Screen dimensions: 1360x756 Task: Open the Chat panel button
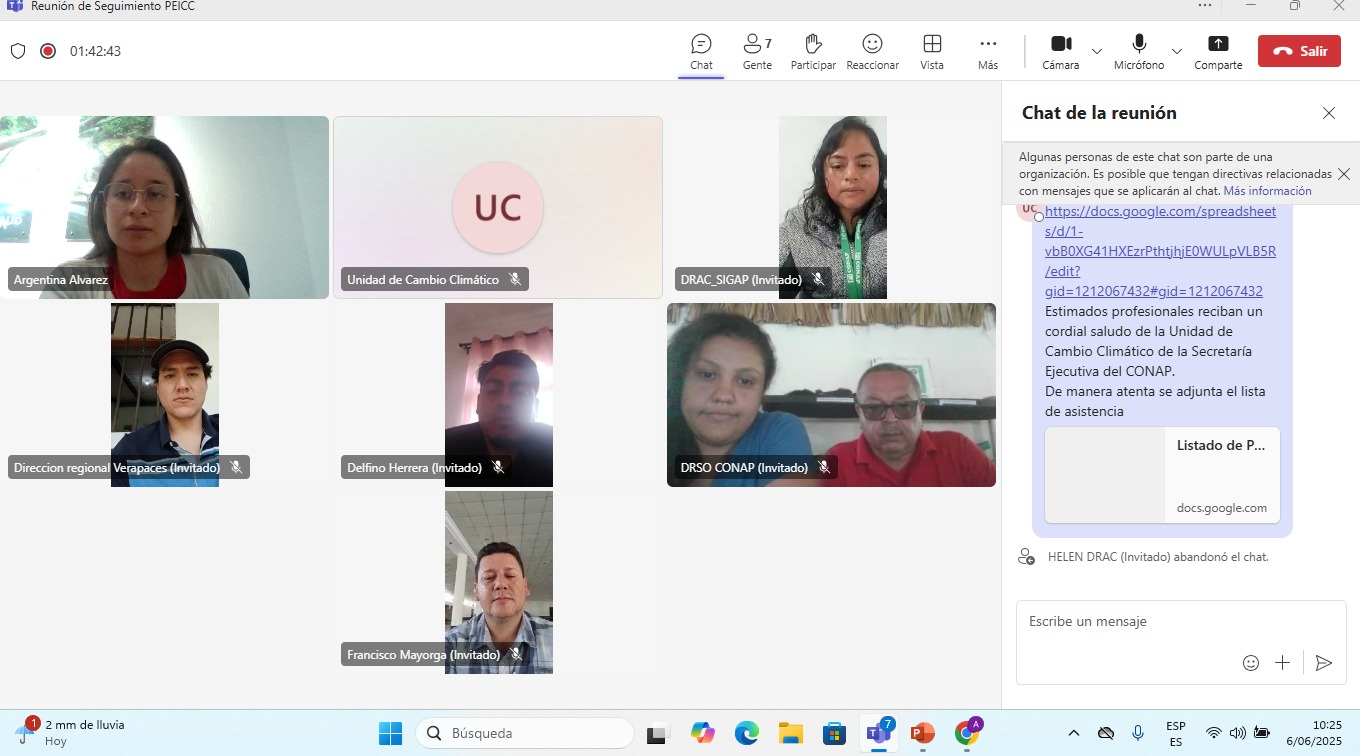701,51
